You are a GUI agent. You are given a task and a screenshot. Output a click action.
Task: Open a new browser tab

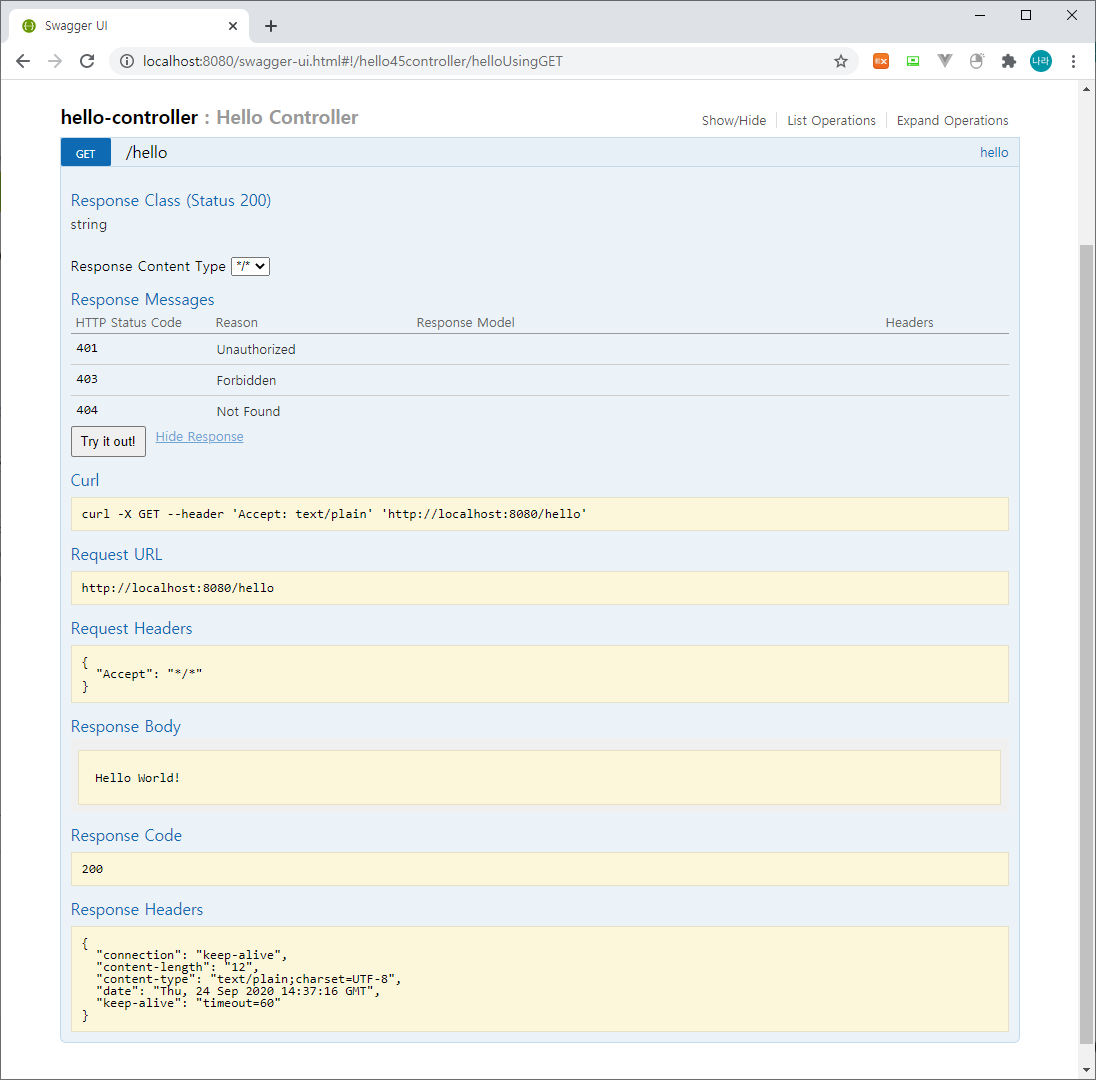[x=271, y=26]
